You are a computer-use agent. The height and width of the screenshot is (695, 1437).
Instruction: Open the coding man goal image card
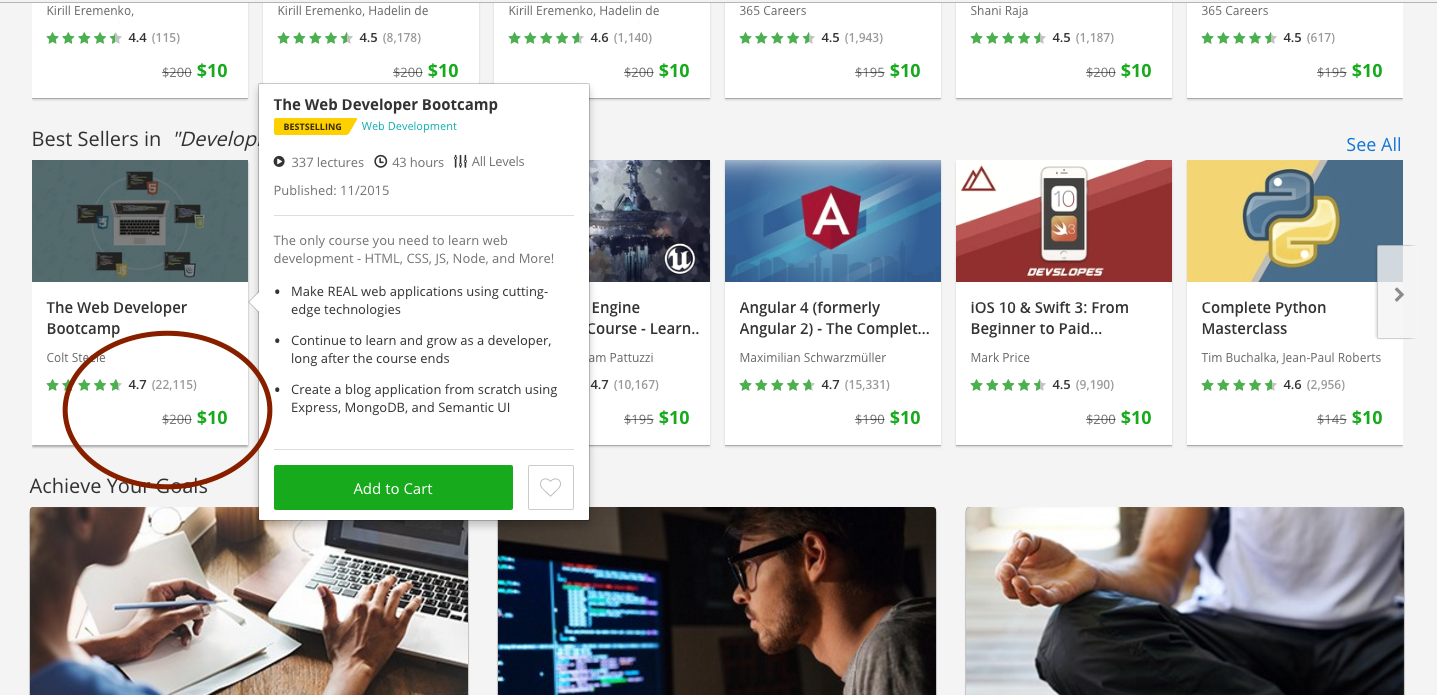717,601
